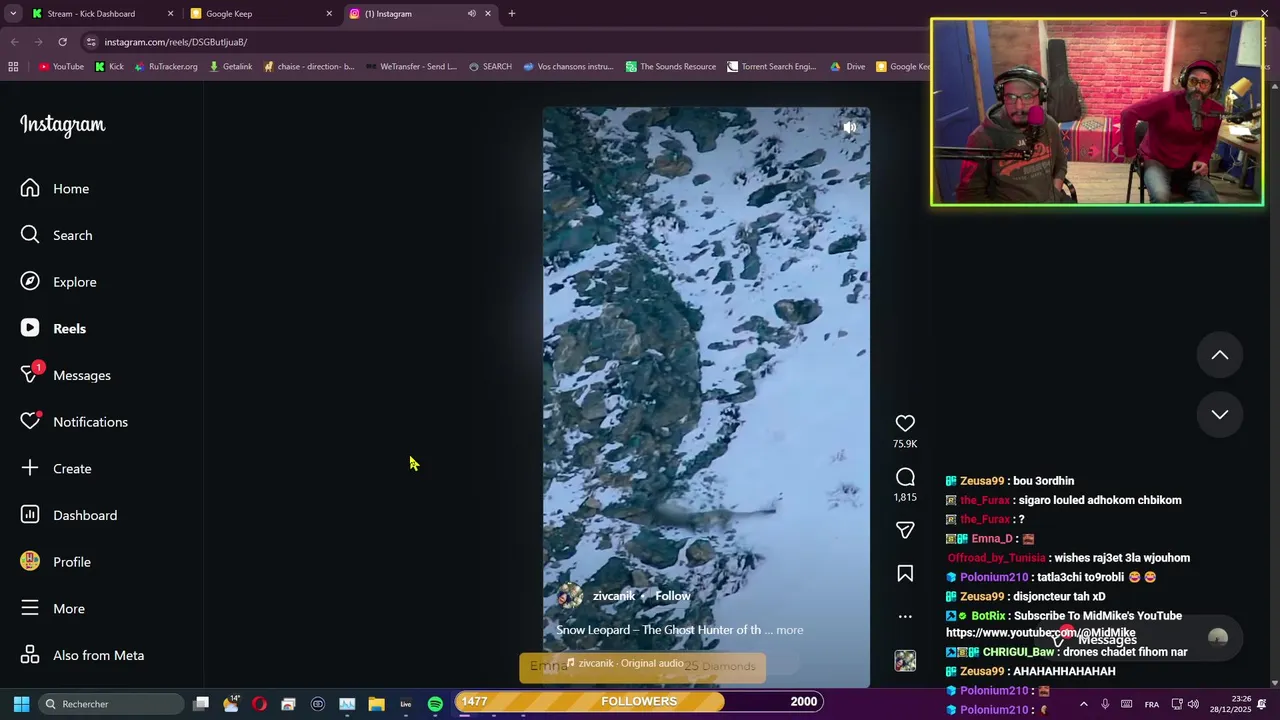Open the professional Dashboard
This screenshot has height=720, width=1280.
69,515
